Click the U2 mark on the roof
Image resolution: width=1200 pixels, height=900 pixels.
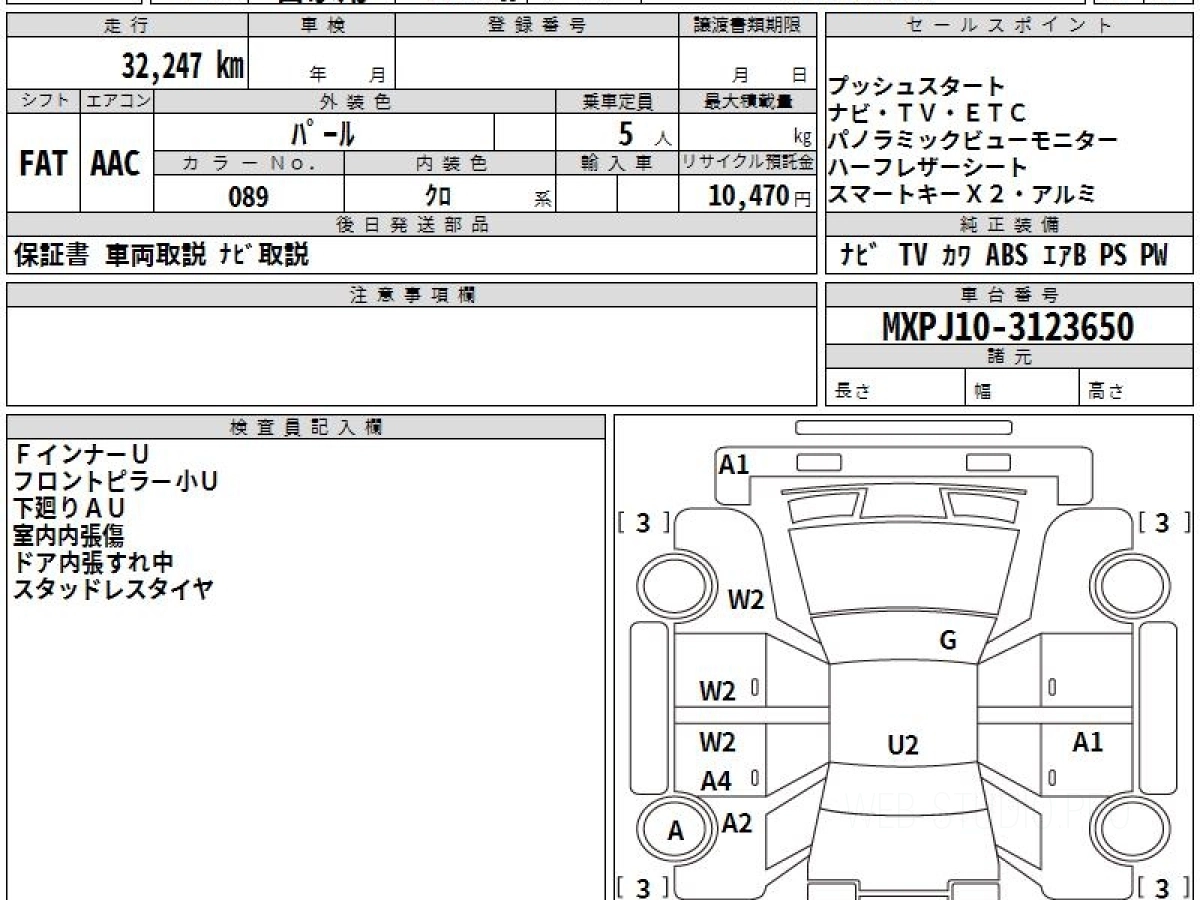[x=902, y=745]
